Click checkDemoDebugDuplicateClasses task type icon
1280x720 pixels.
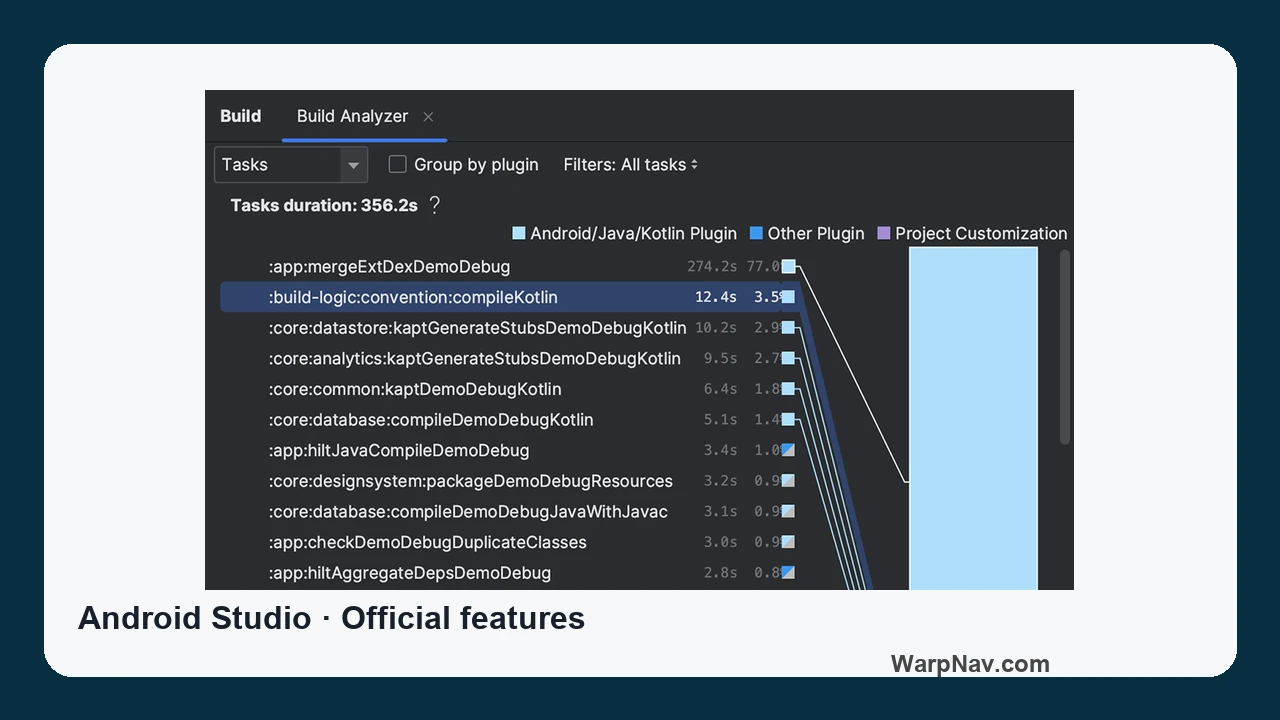tap(789, 542)
